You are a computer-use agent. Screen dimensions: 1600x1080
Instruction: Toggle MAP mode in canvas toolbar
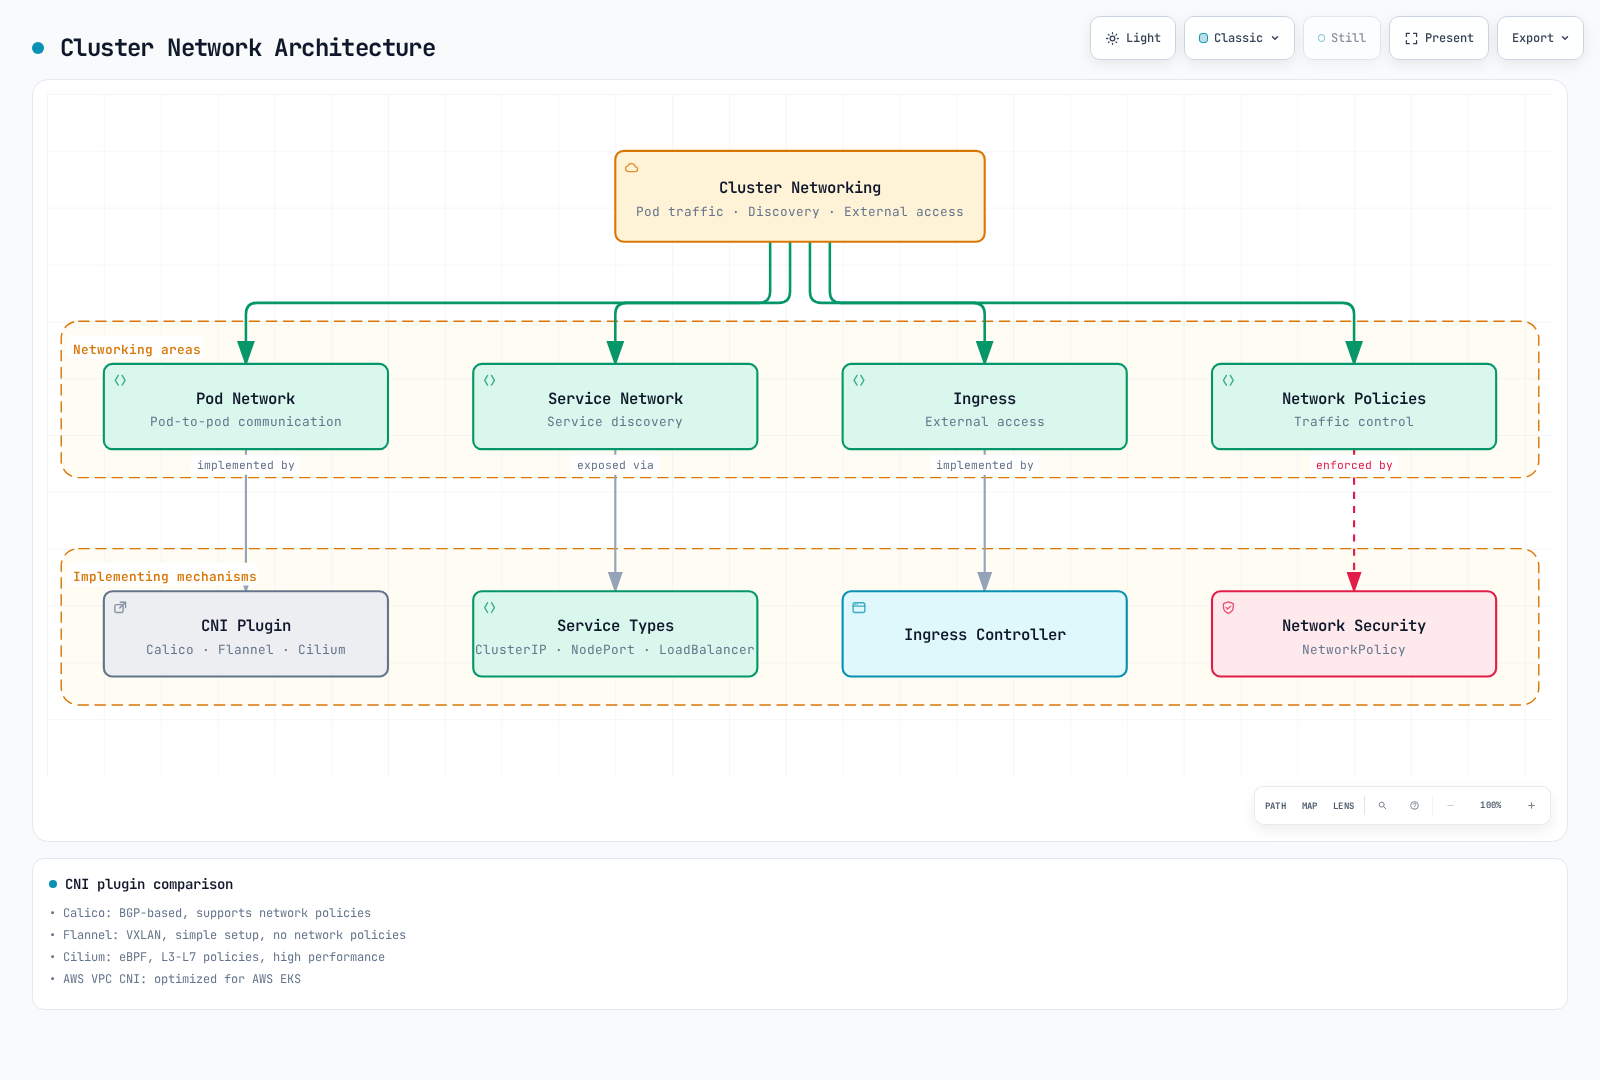point(1310,806)
